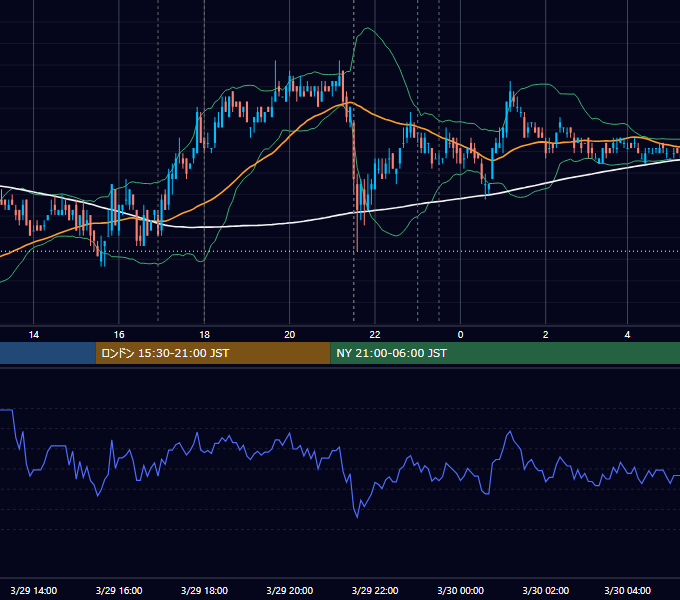680x600 pixels.
Task: Click the ロンドン 15:30-21:00 JST session bar
Action: [x=213, y=353]
